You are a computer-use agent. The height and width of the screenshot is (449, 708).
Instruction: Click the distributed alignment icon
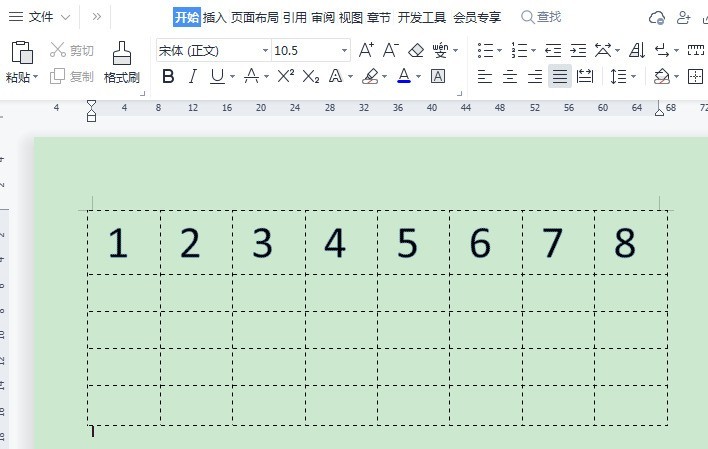pos(585,76)
